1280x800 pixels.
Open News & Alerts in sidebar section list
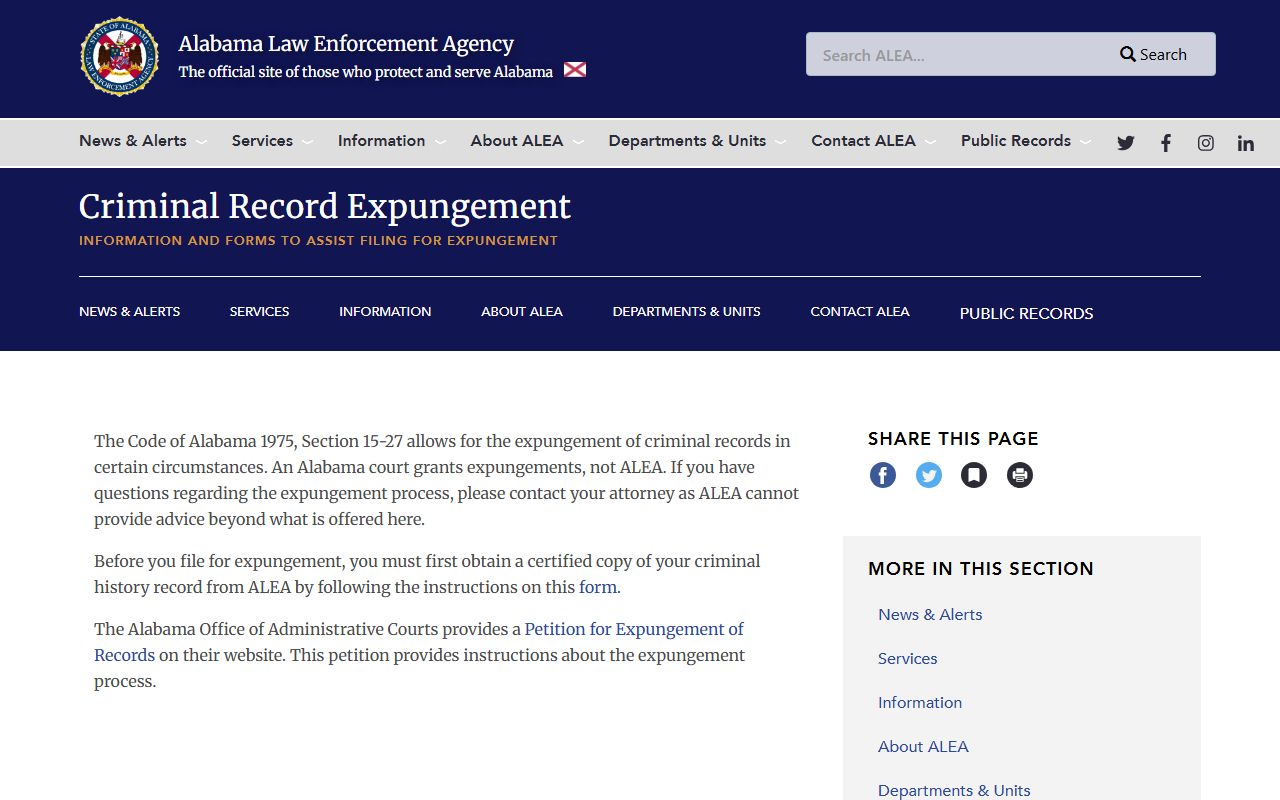tap(930, 615)
